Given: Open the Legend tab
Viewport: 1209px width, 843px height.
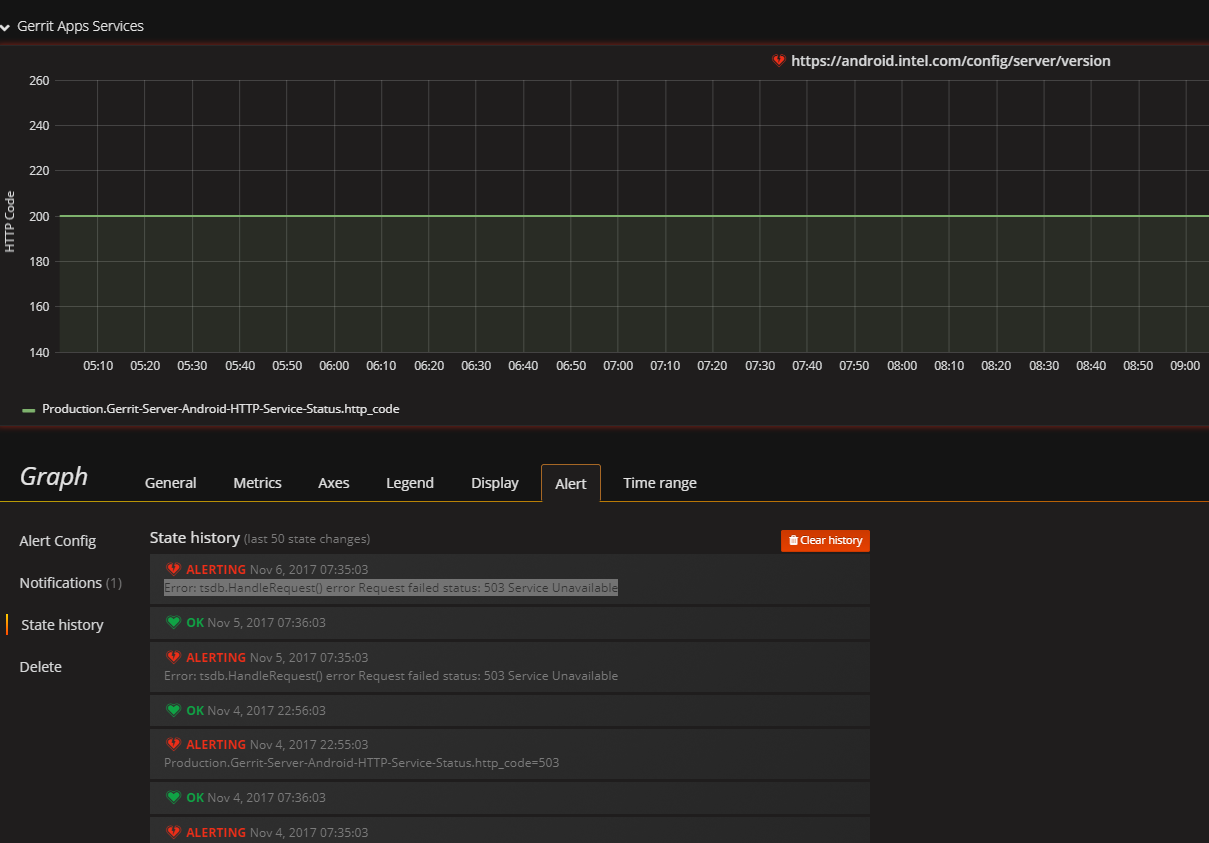Looking at the screenshot, I should (410, 483).
